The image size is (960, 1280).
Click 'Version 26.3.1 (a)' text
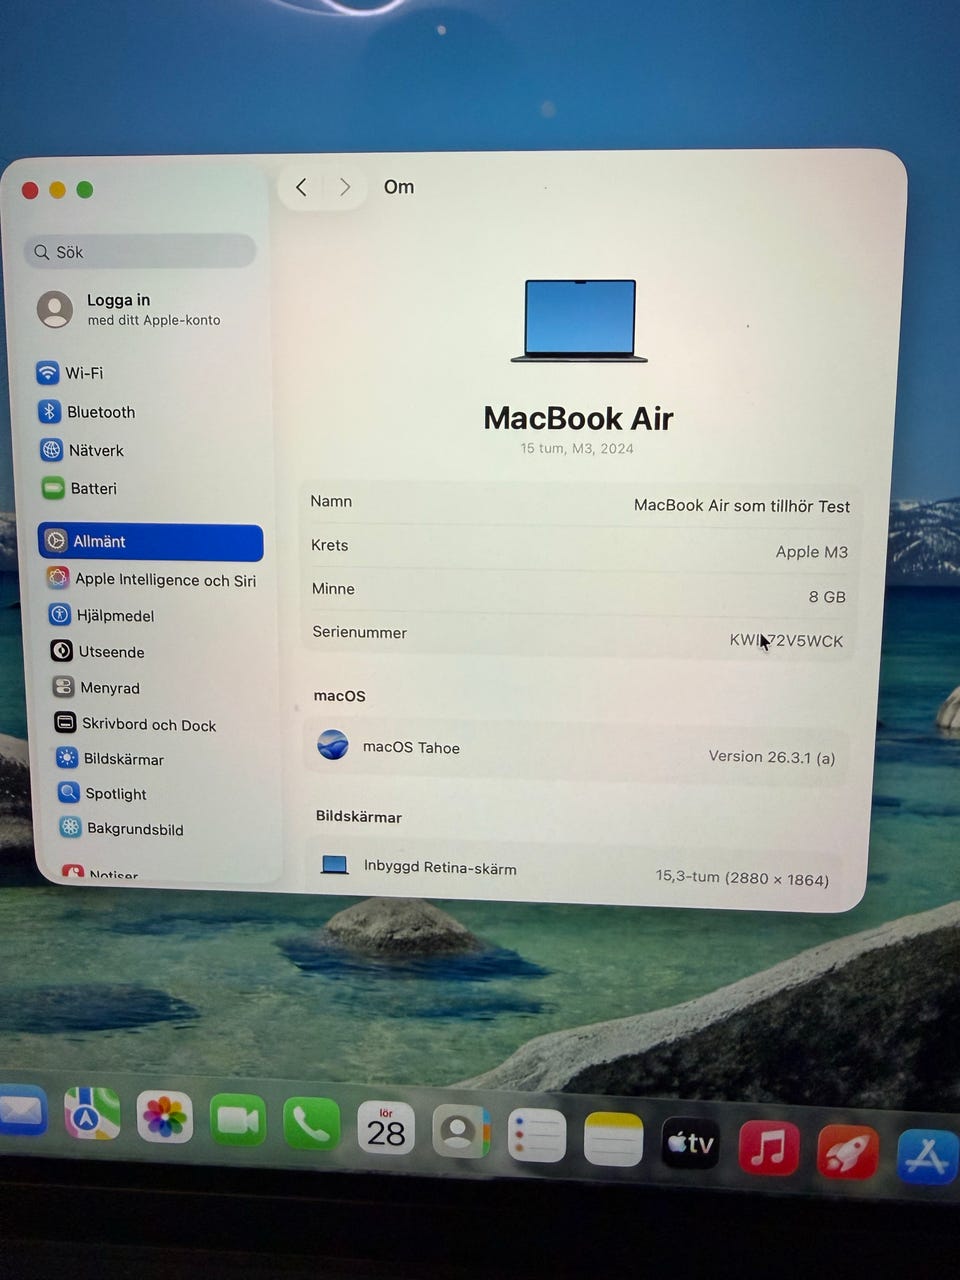[x=772, y=757]
